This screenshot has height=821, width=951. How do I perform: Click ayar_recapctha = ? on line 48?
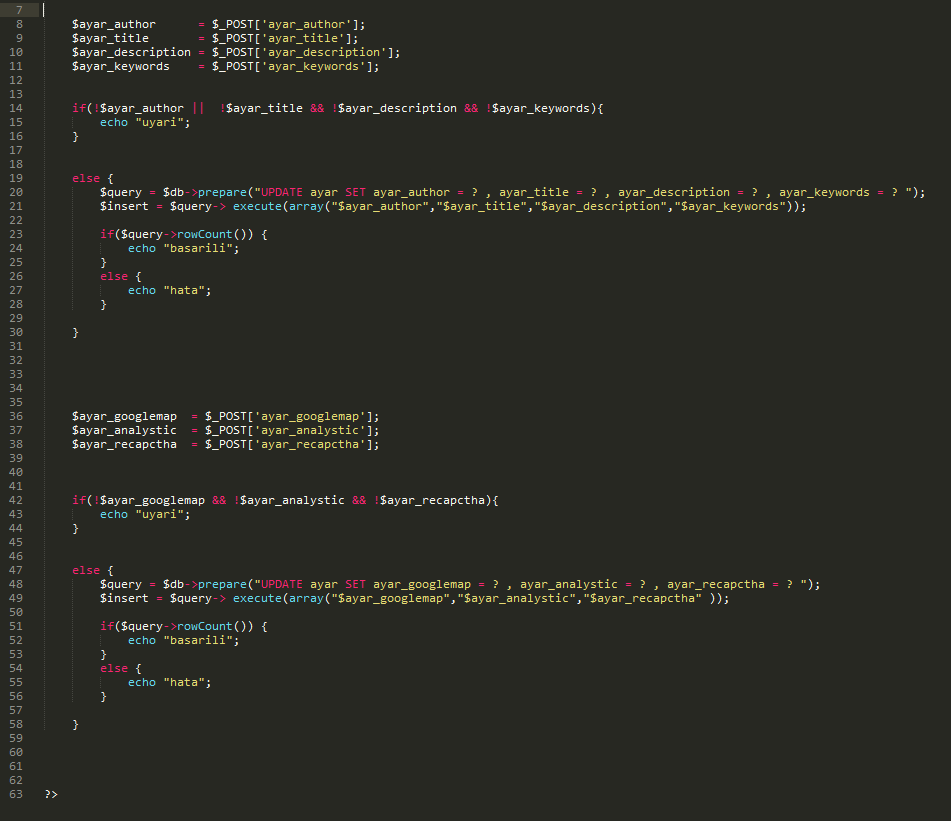coord(730,585)
